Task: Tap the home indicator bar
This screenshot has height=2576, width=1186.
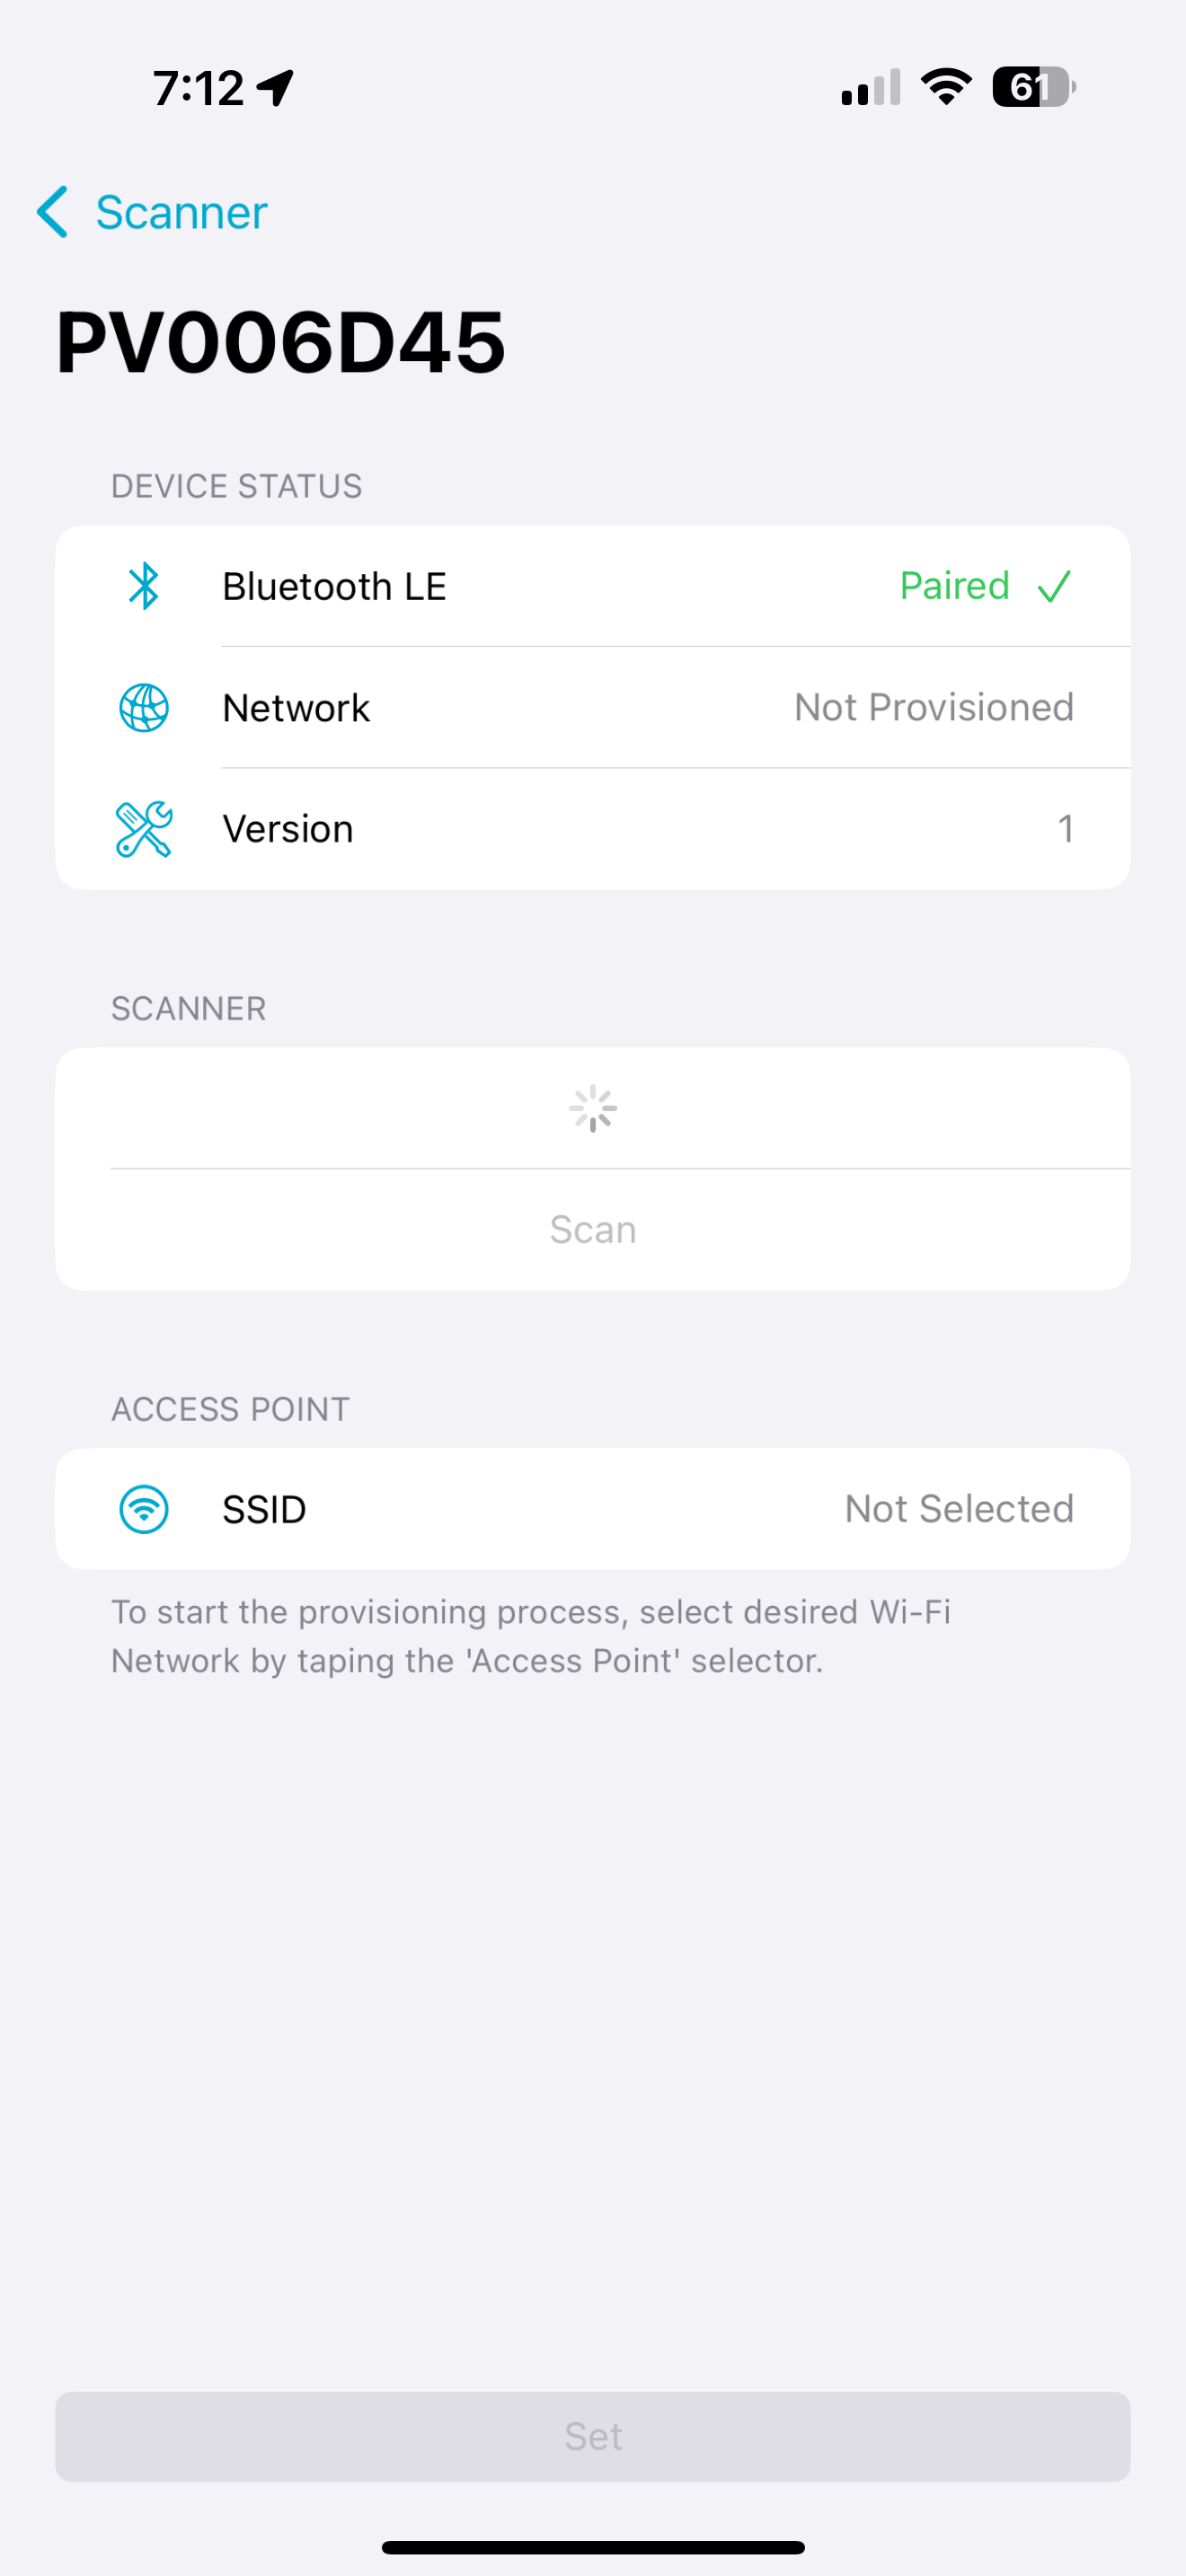Action: pos(593,2547)
